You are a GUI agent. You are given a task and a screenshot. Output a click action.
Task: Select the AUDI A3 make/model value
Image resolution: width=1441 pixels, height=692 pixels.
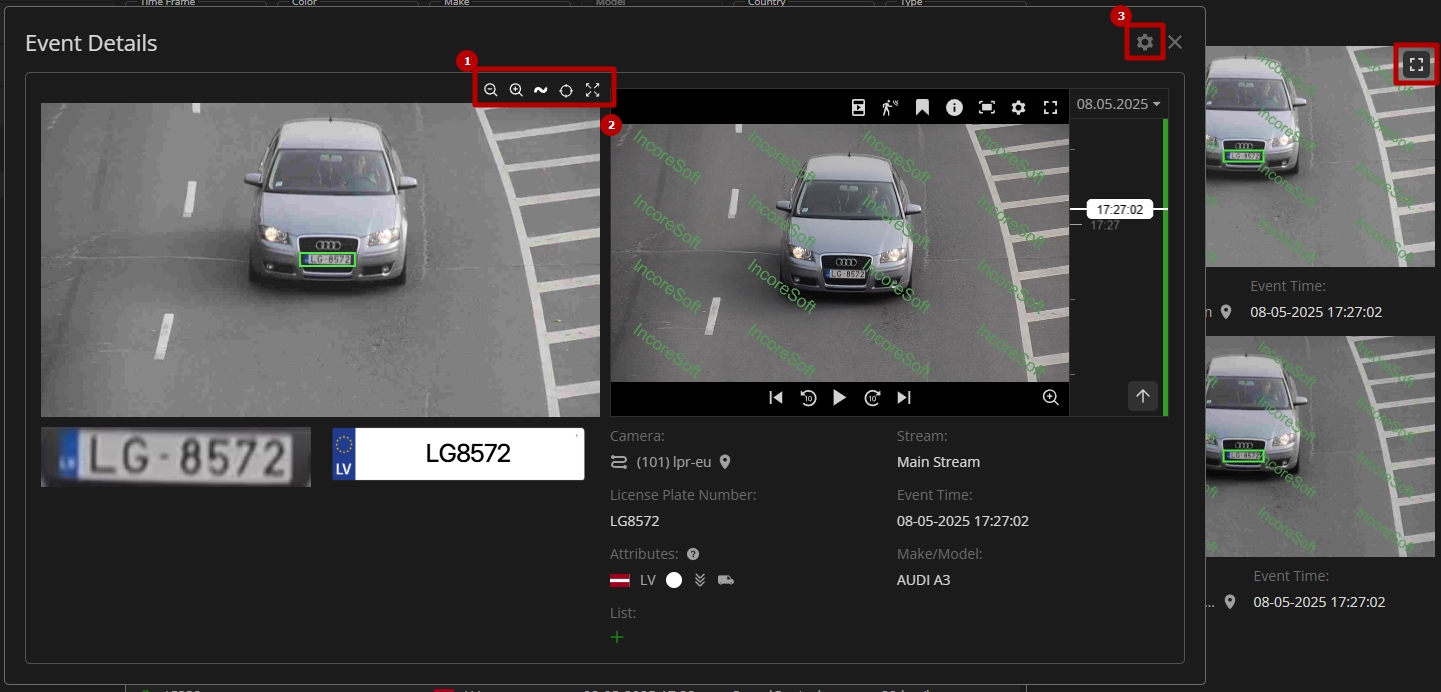click(x=923, y=580)
